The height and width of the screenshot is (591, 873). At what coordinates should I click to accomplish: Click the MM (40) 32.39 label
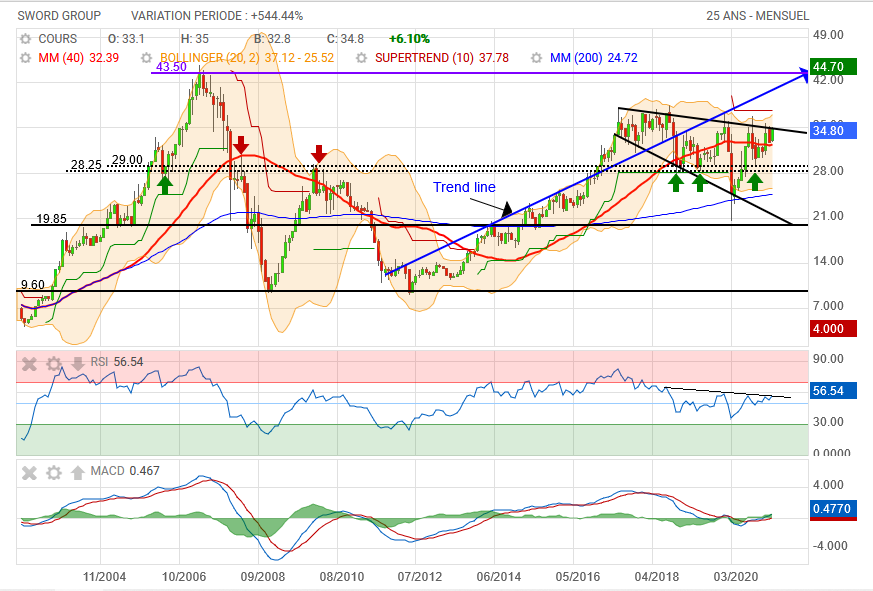79,58
